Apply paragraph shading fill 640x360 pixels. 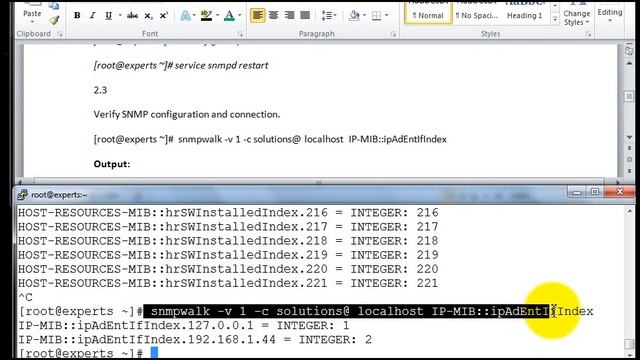[x=354, y=16]
